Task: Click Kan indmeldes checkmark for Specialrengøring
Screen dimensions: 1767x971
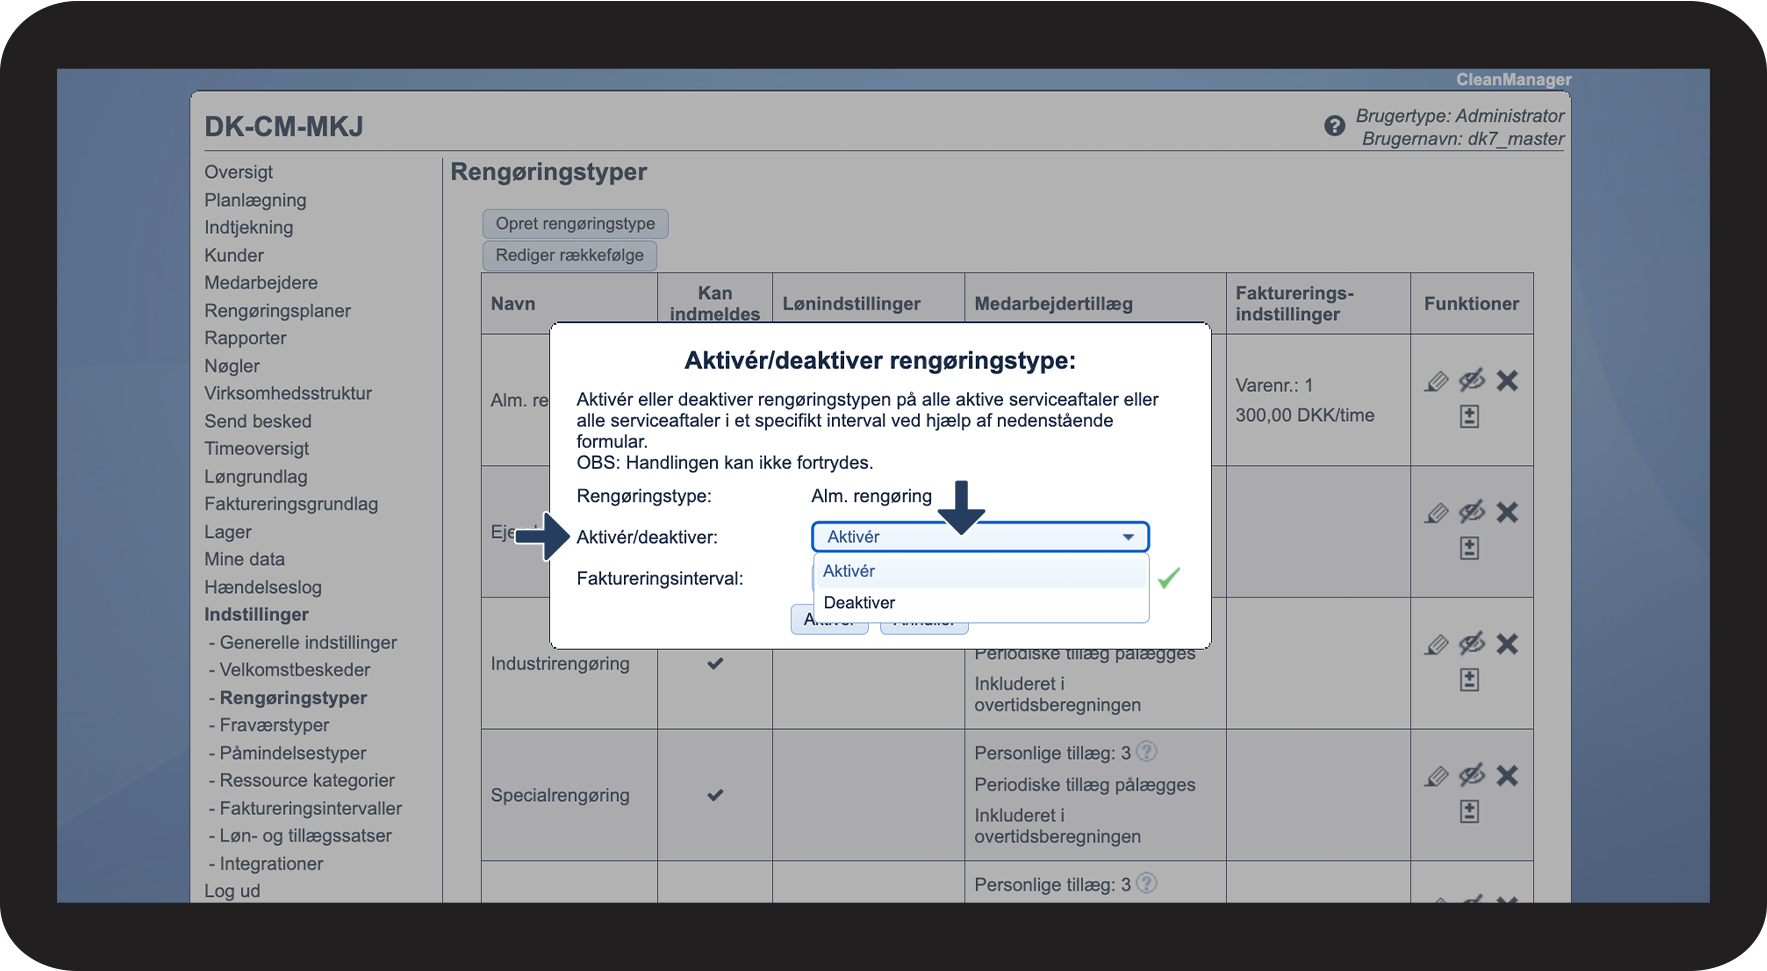Action: (x=715, y=795)
